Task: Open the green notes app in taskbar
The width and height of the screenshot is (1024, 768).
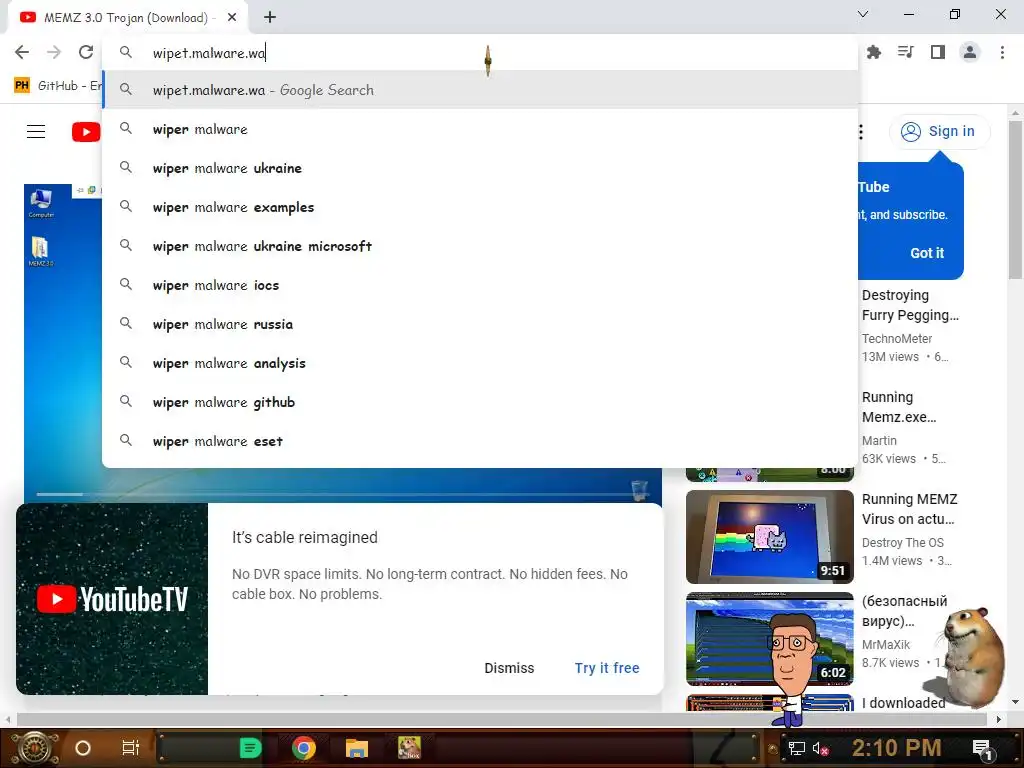Action: [x=250, y=748]
